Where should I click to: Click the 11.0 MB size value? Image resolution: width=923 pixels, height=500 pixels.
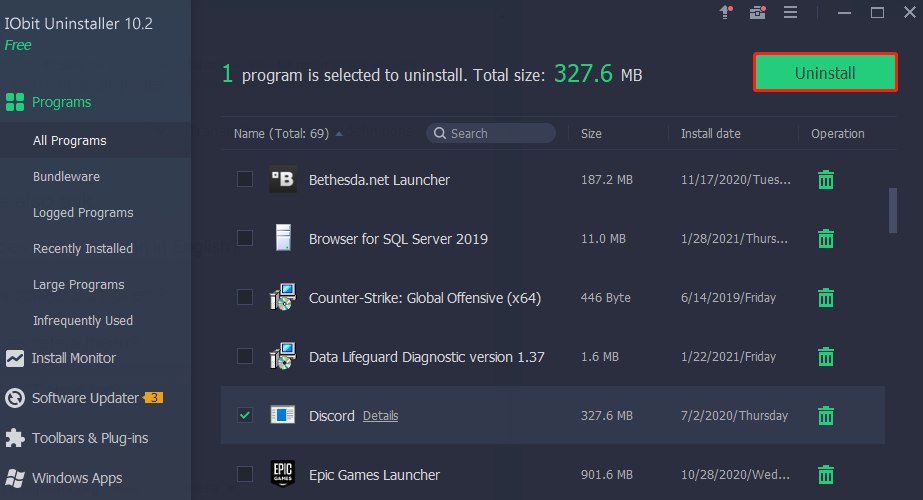tap(603, 239)
